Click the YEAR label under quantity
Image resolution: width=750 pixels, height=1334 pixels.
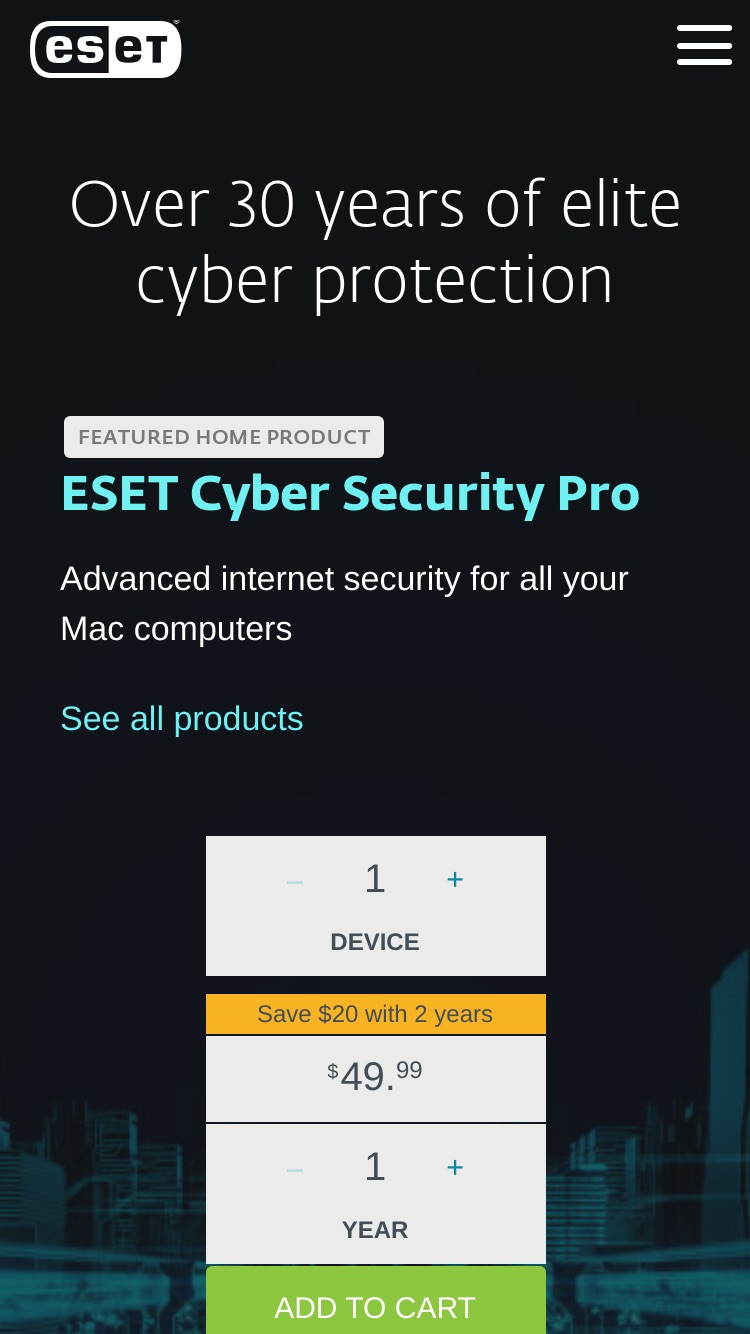(375, 1230)
